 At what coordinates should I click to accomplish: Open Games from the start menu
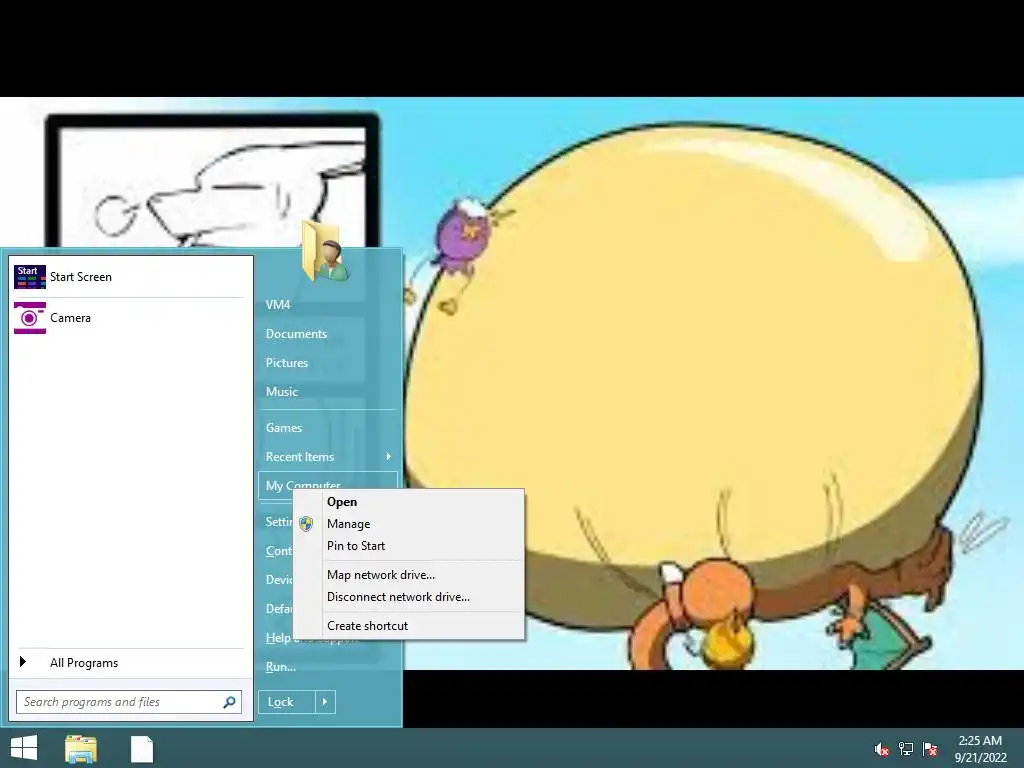pos(284,428)
